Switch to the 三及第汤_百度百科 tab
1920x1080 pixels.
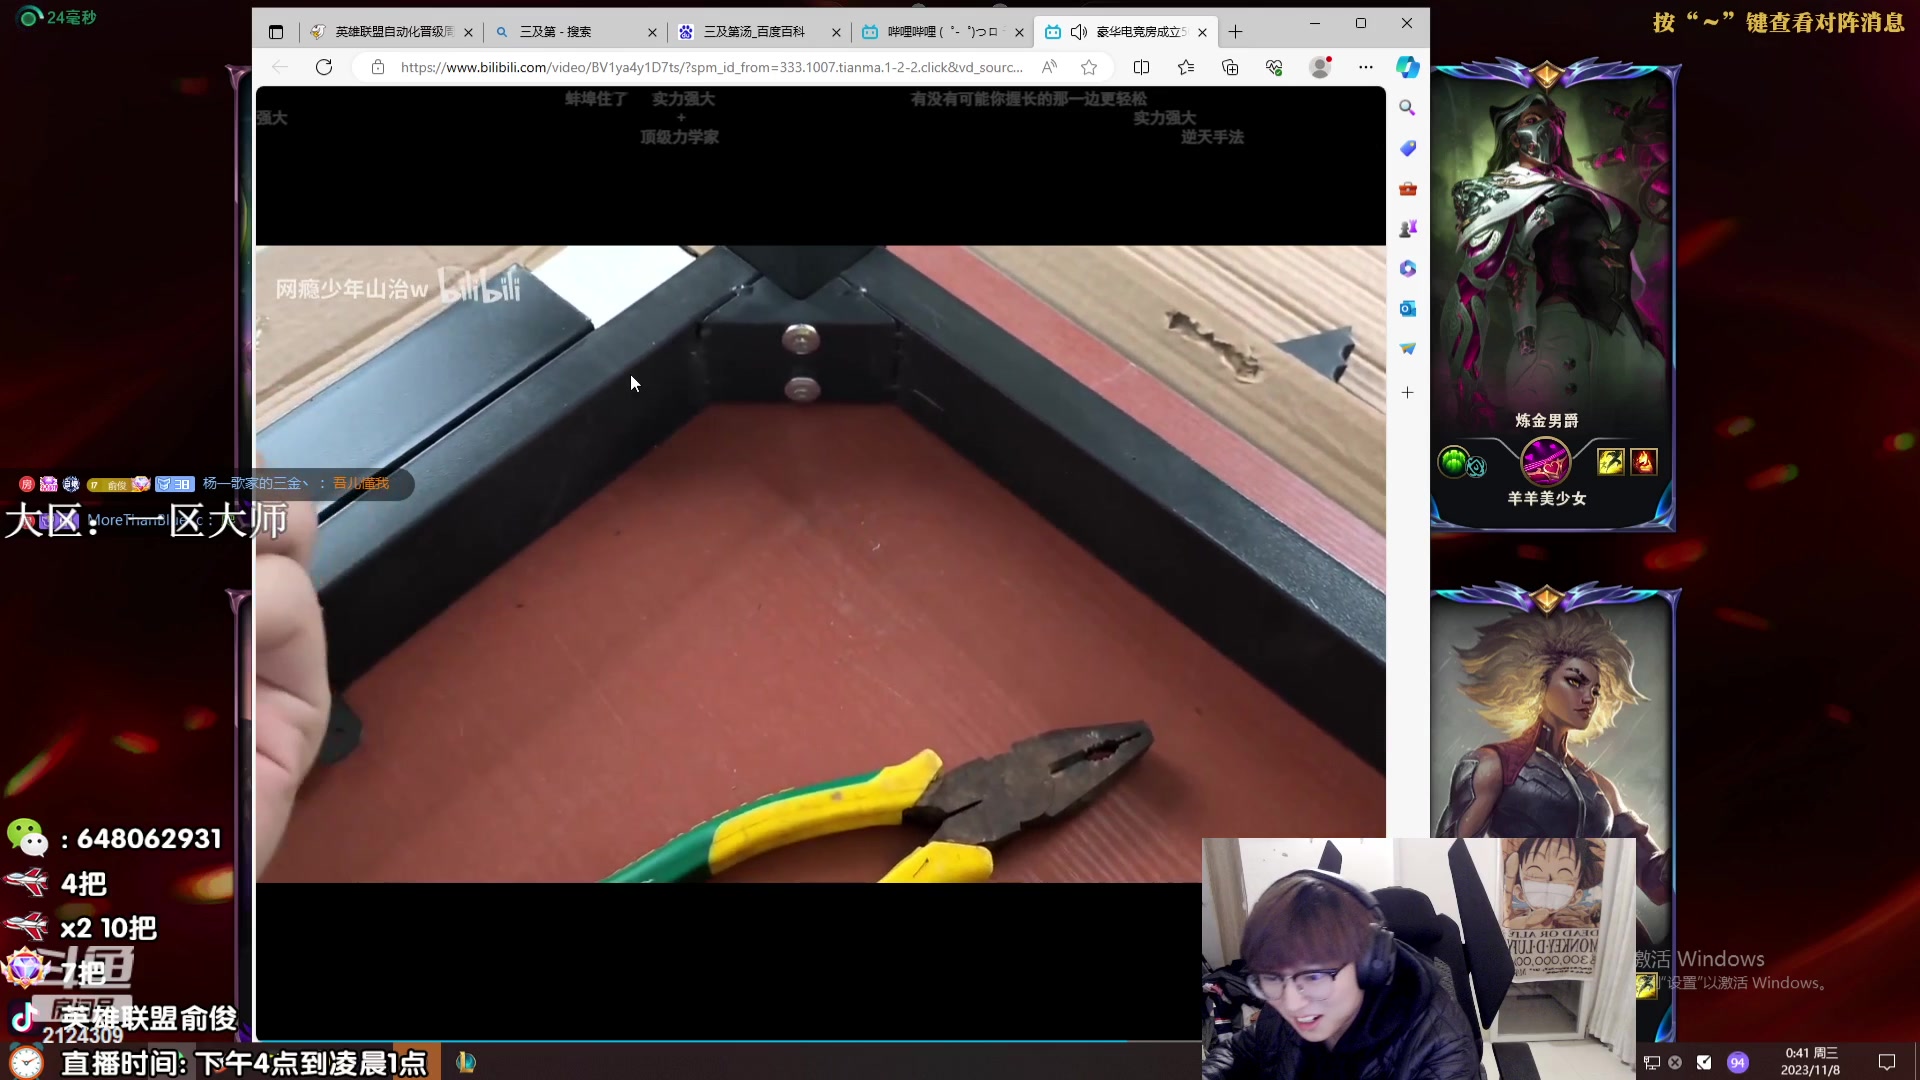pyautogui.click(x=759, y=32)
